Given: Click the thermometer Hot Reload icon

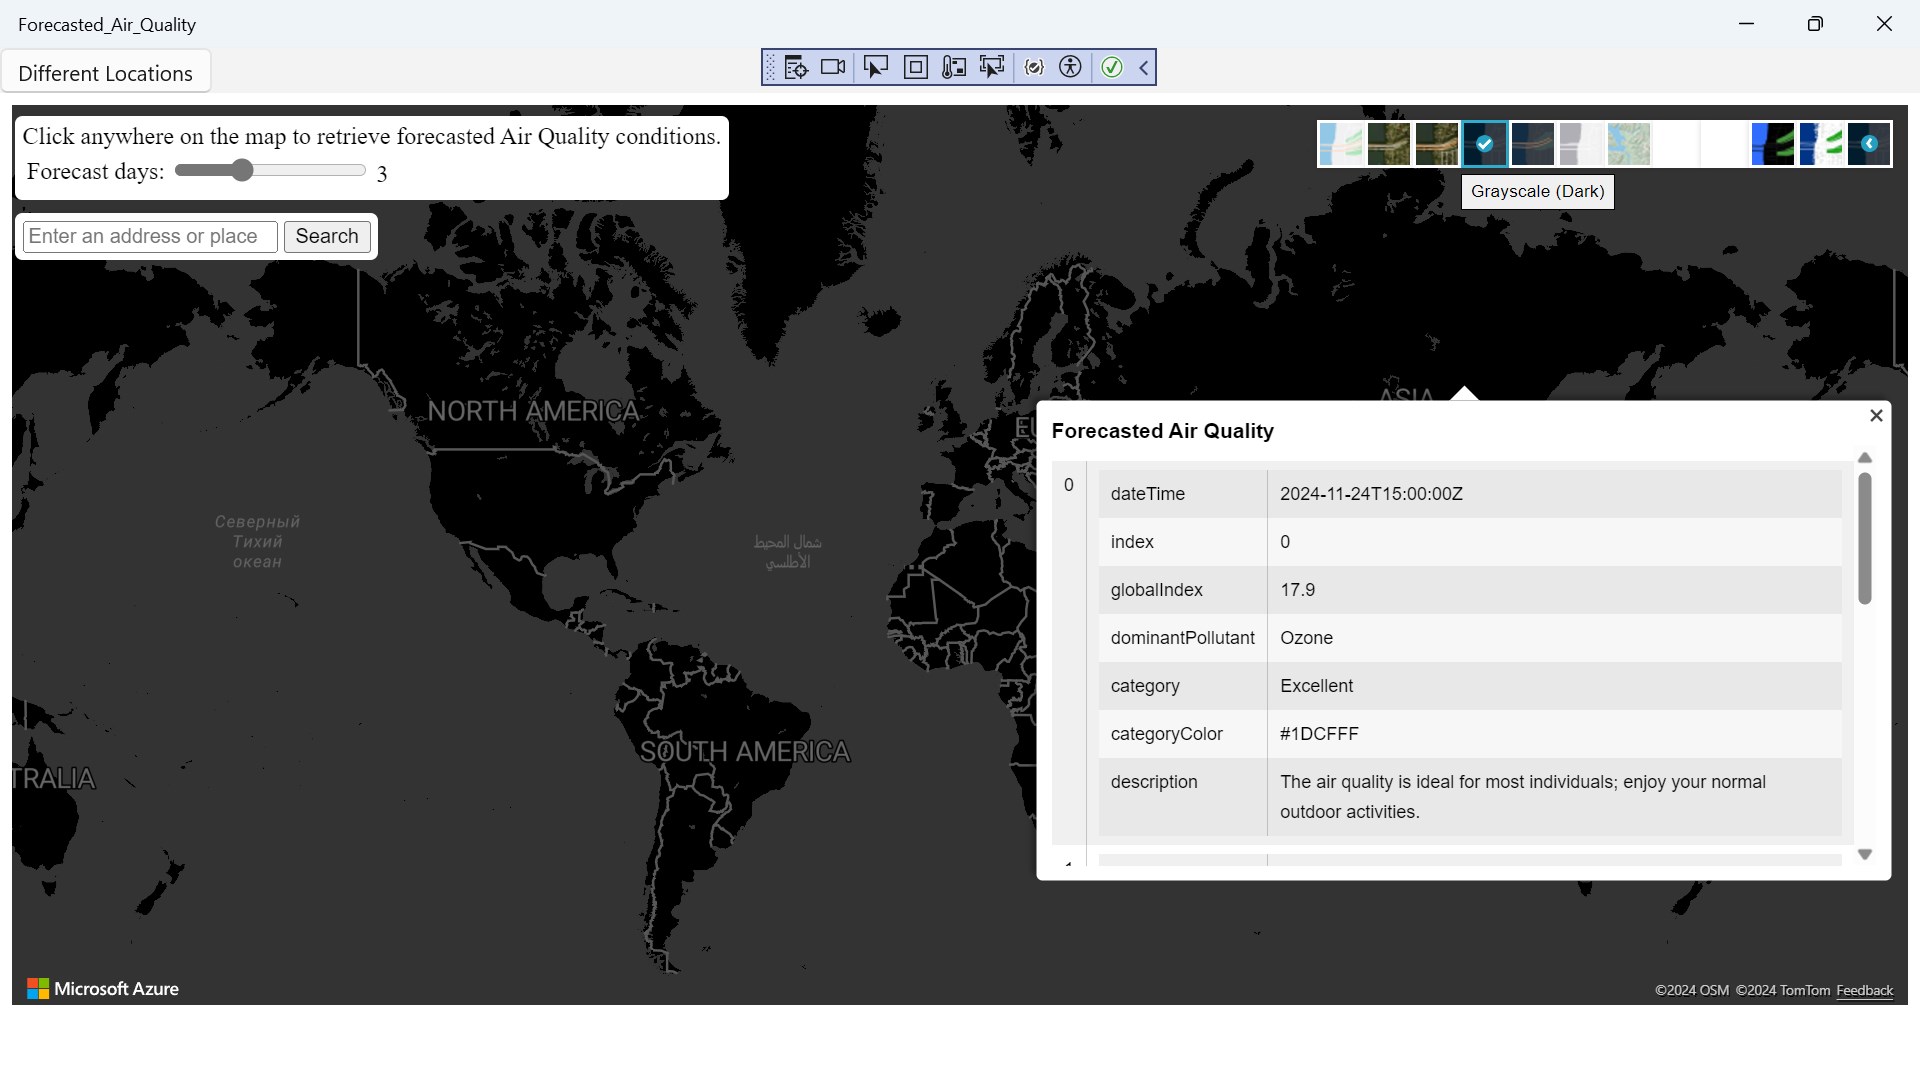Looking at the screenshot, I should (954, 67).
